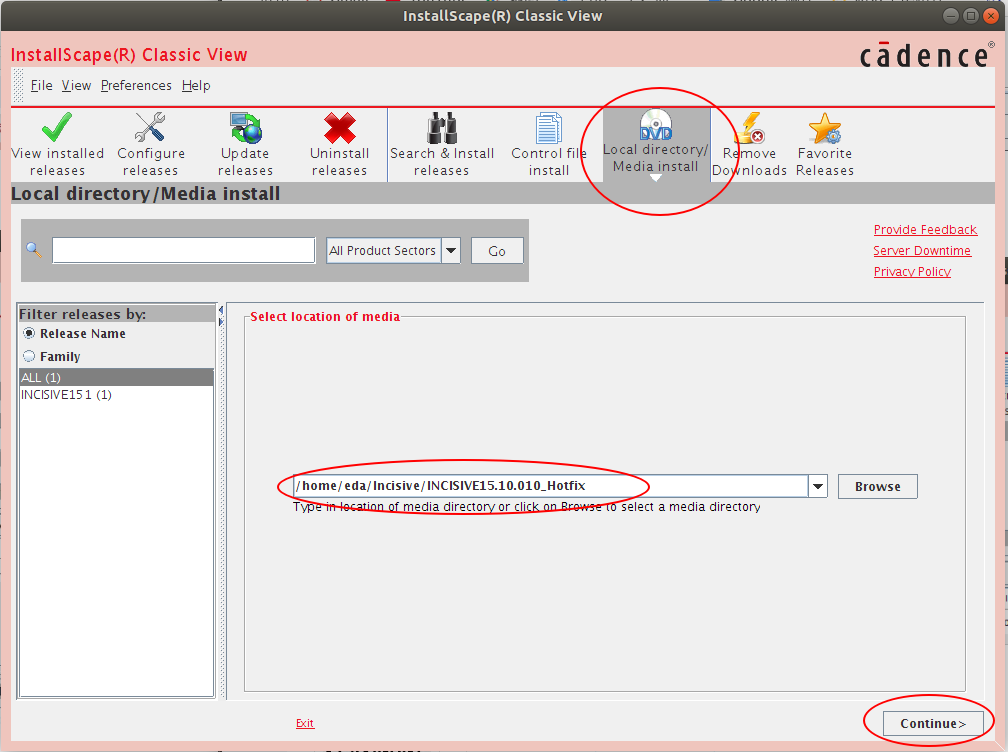Click the Continue button
This screenshot has height=752, width=1008.
[933, 724]
